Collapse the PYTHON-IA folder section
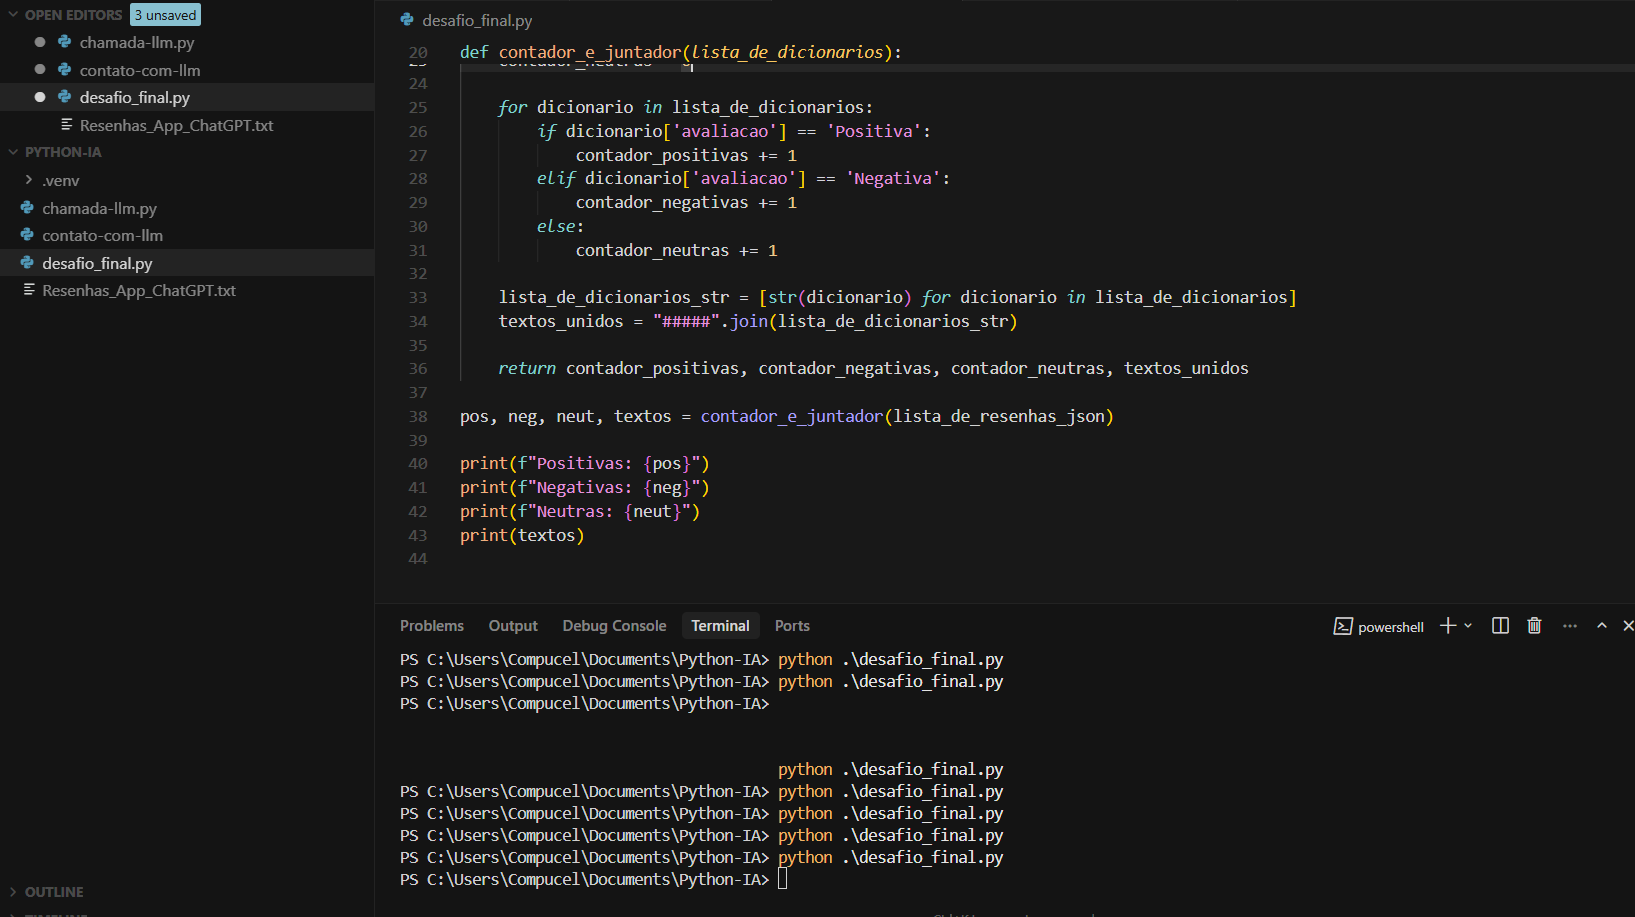 pos(14,152)
